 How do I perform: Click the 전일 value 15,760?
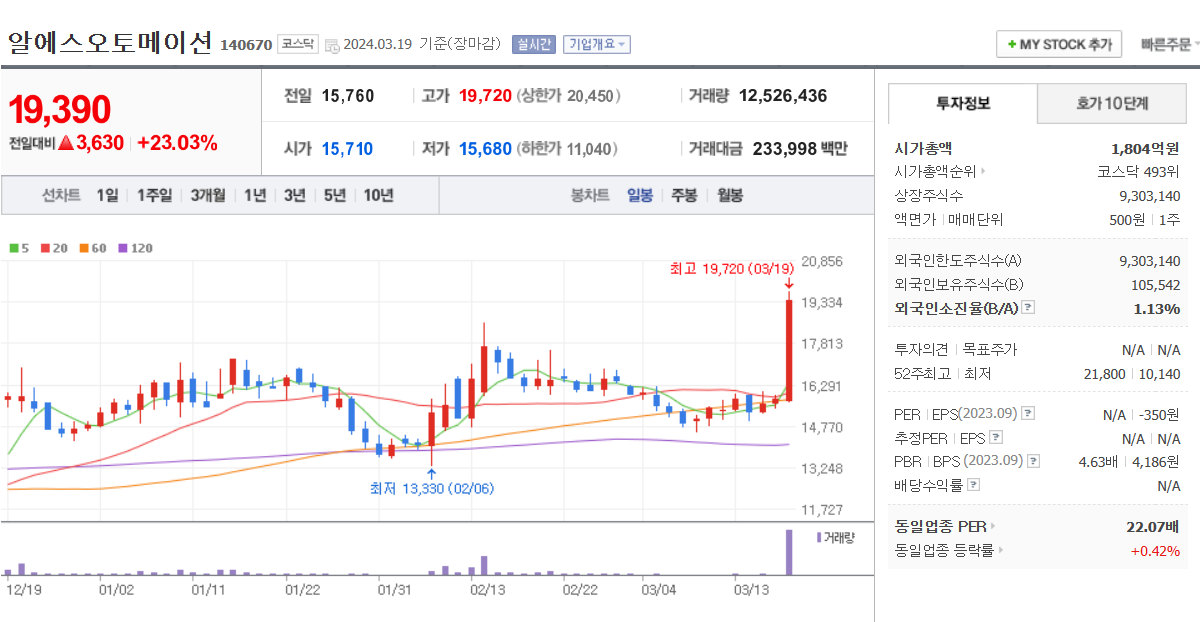coord(348,96)
